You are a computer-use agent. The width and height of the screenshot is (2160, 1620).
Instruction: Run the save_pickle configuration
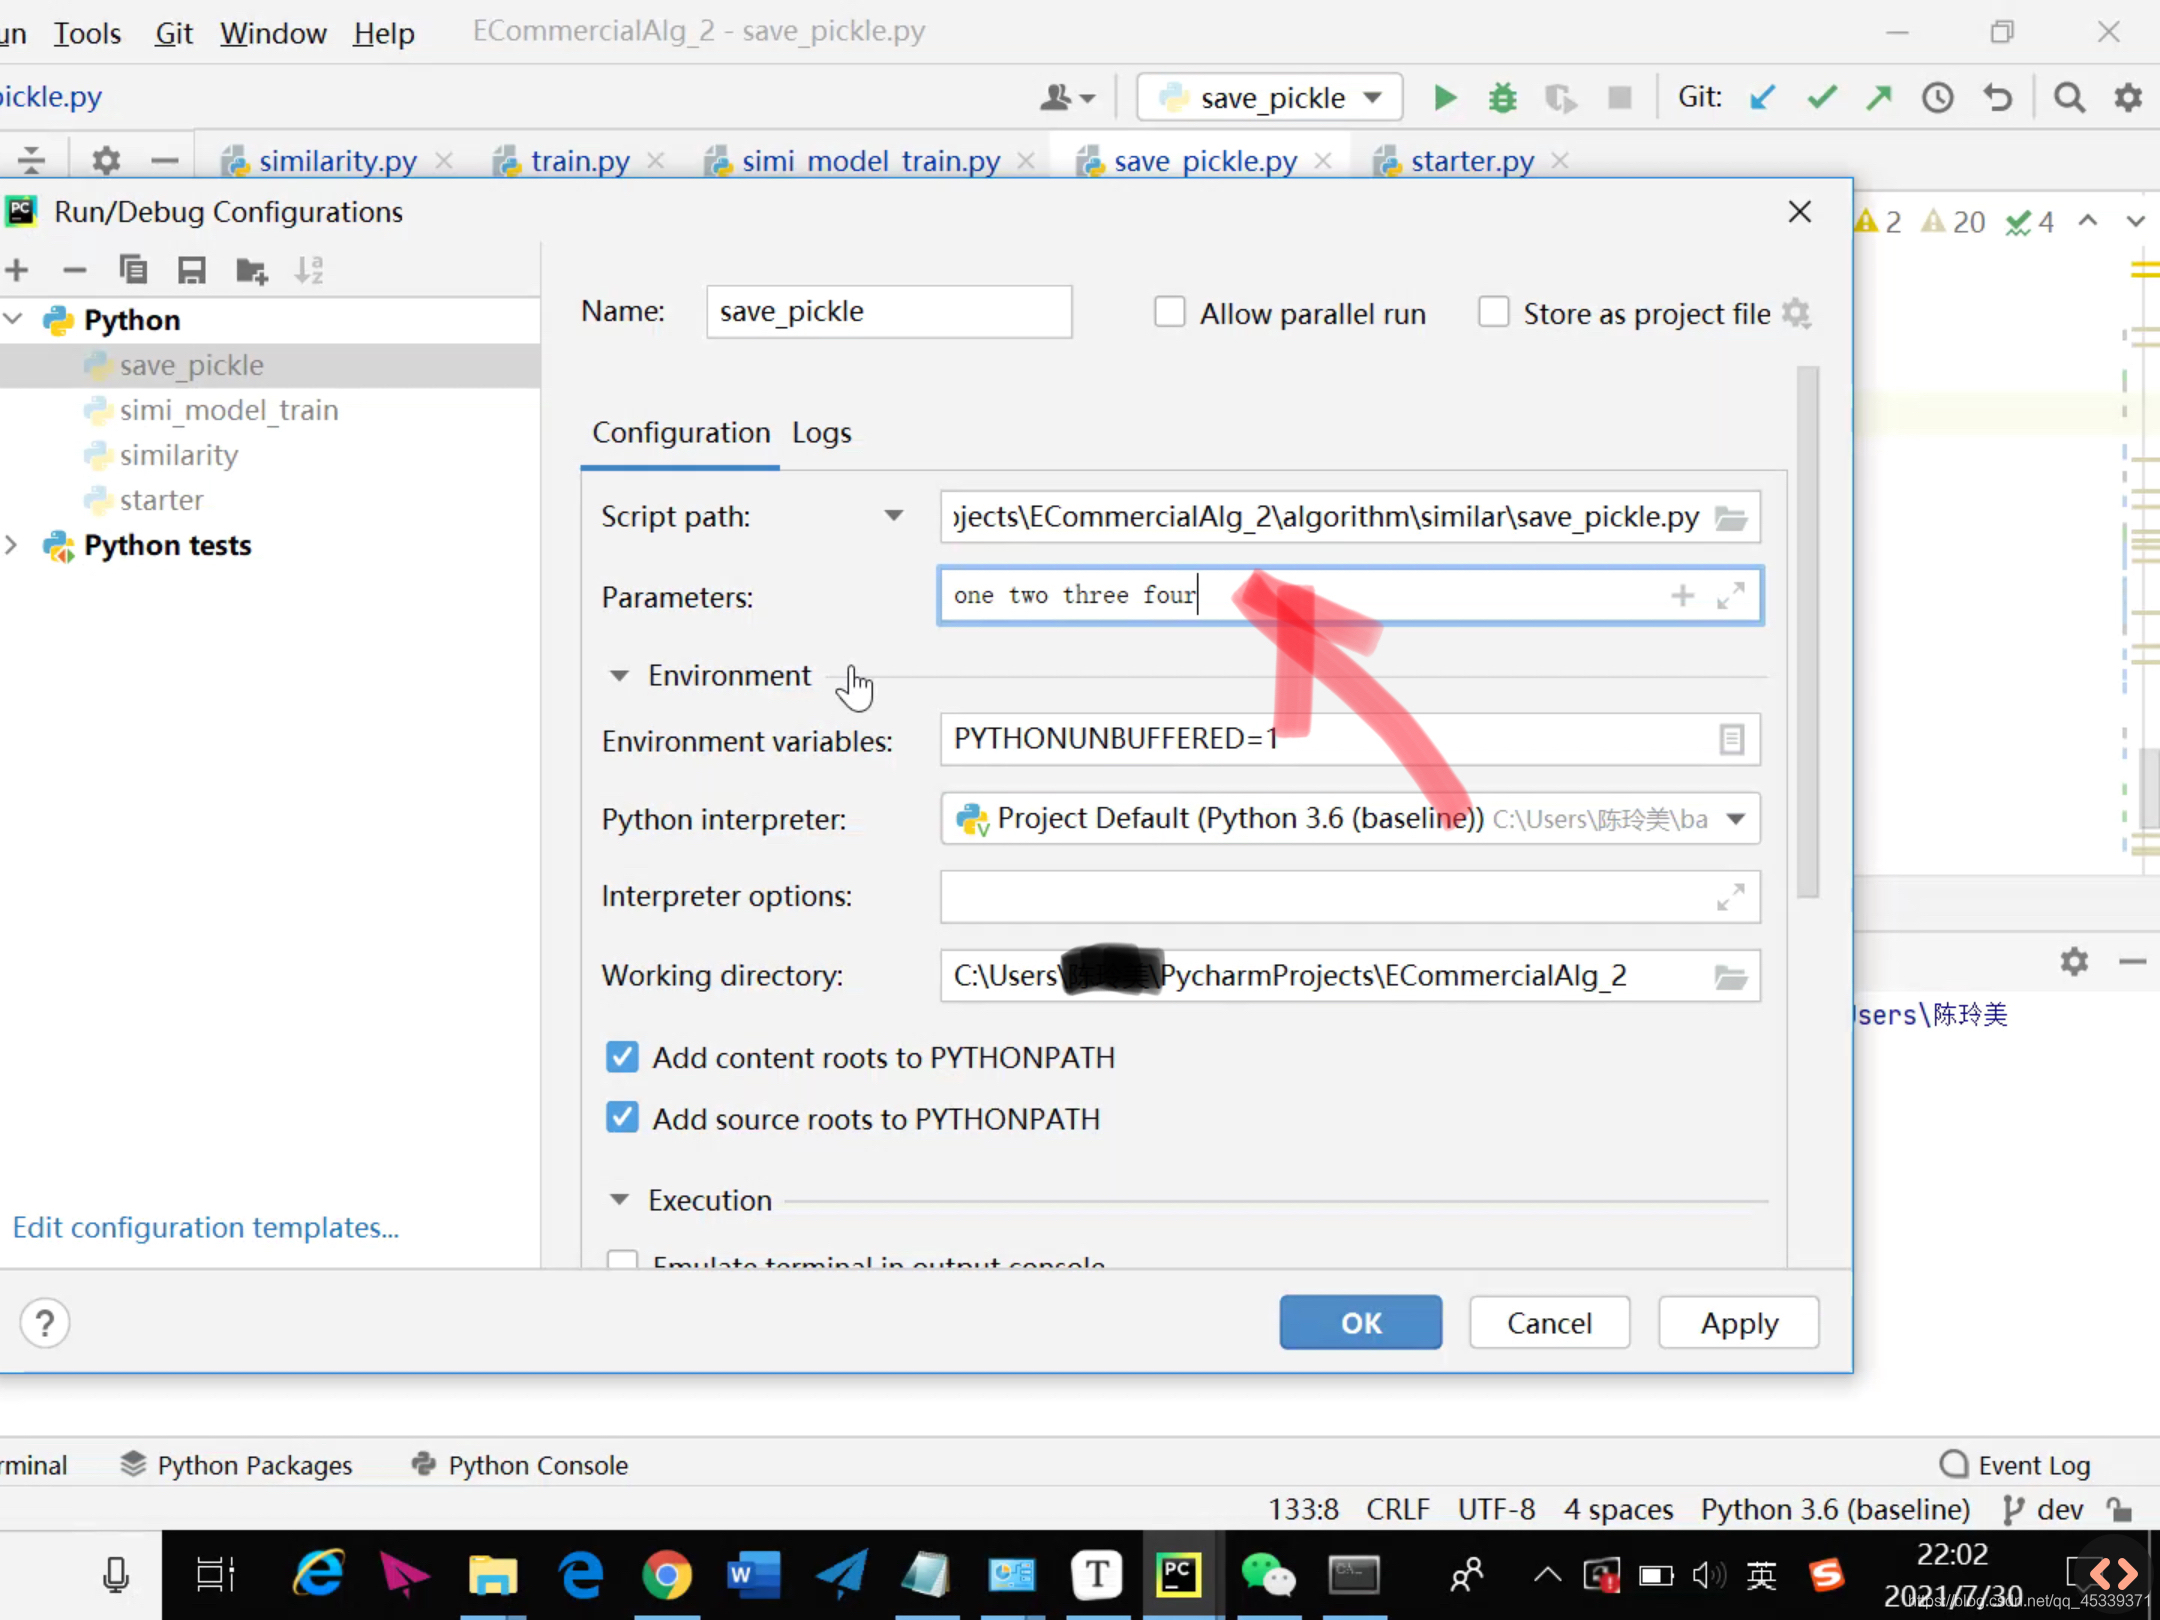[x=1444, y=97]
